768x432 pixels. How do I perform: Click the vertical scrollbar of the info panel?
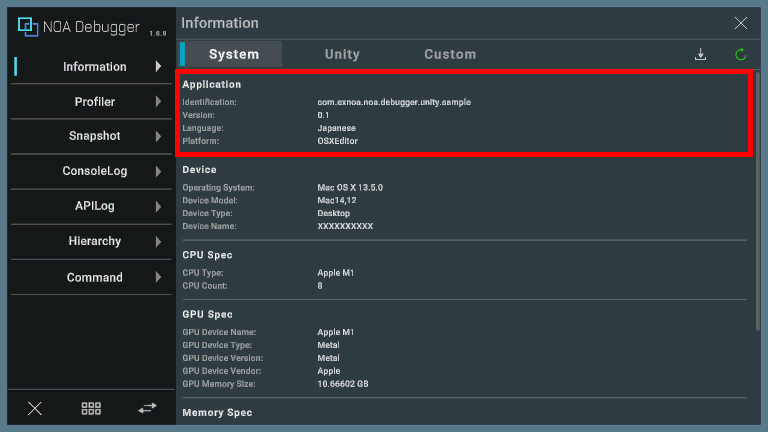click(x=758, y=201)
